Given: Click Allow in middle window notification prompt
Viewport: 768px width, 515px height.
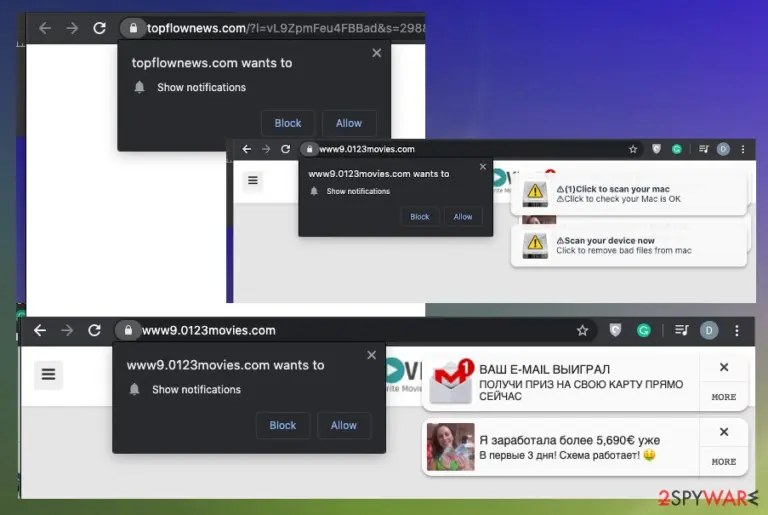Looking at the screenshot, I should coord(463,217).
